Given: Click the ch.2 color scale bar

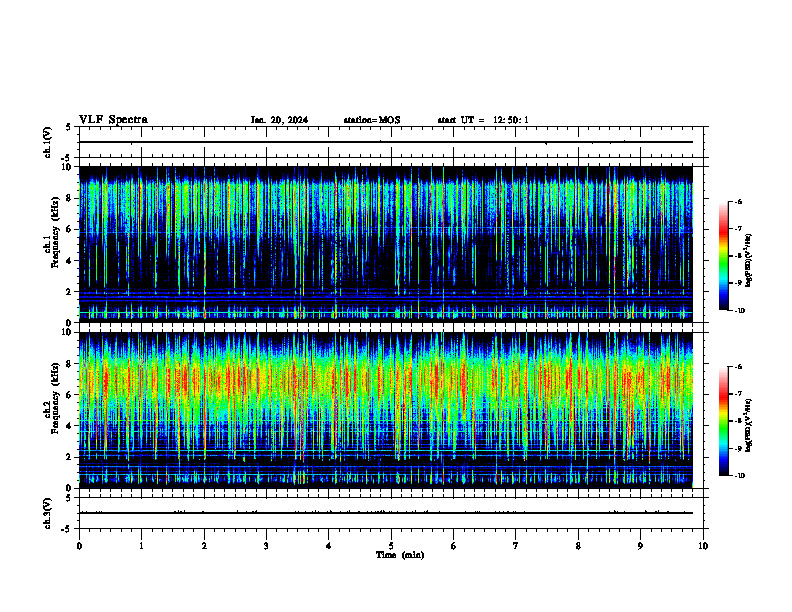Looking at the screenshot, I should (x=724, y=421).
